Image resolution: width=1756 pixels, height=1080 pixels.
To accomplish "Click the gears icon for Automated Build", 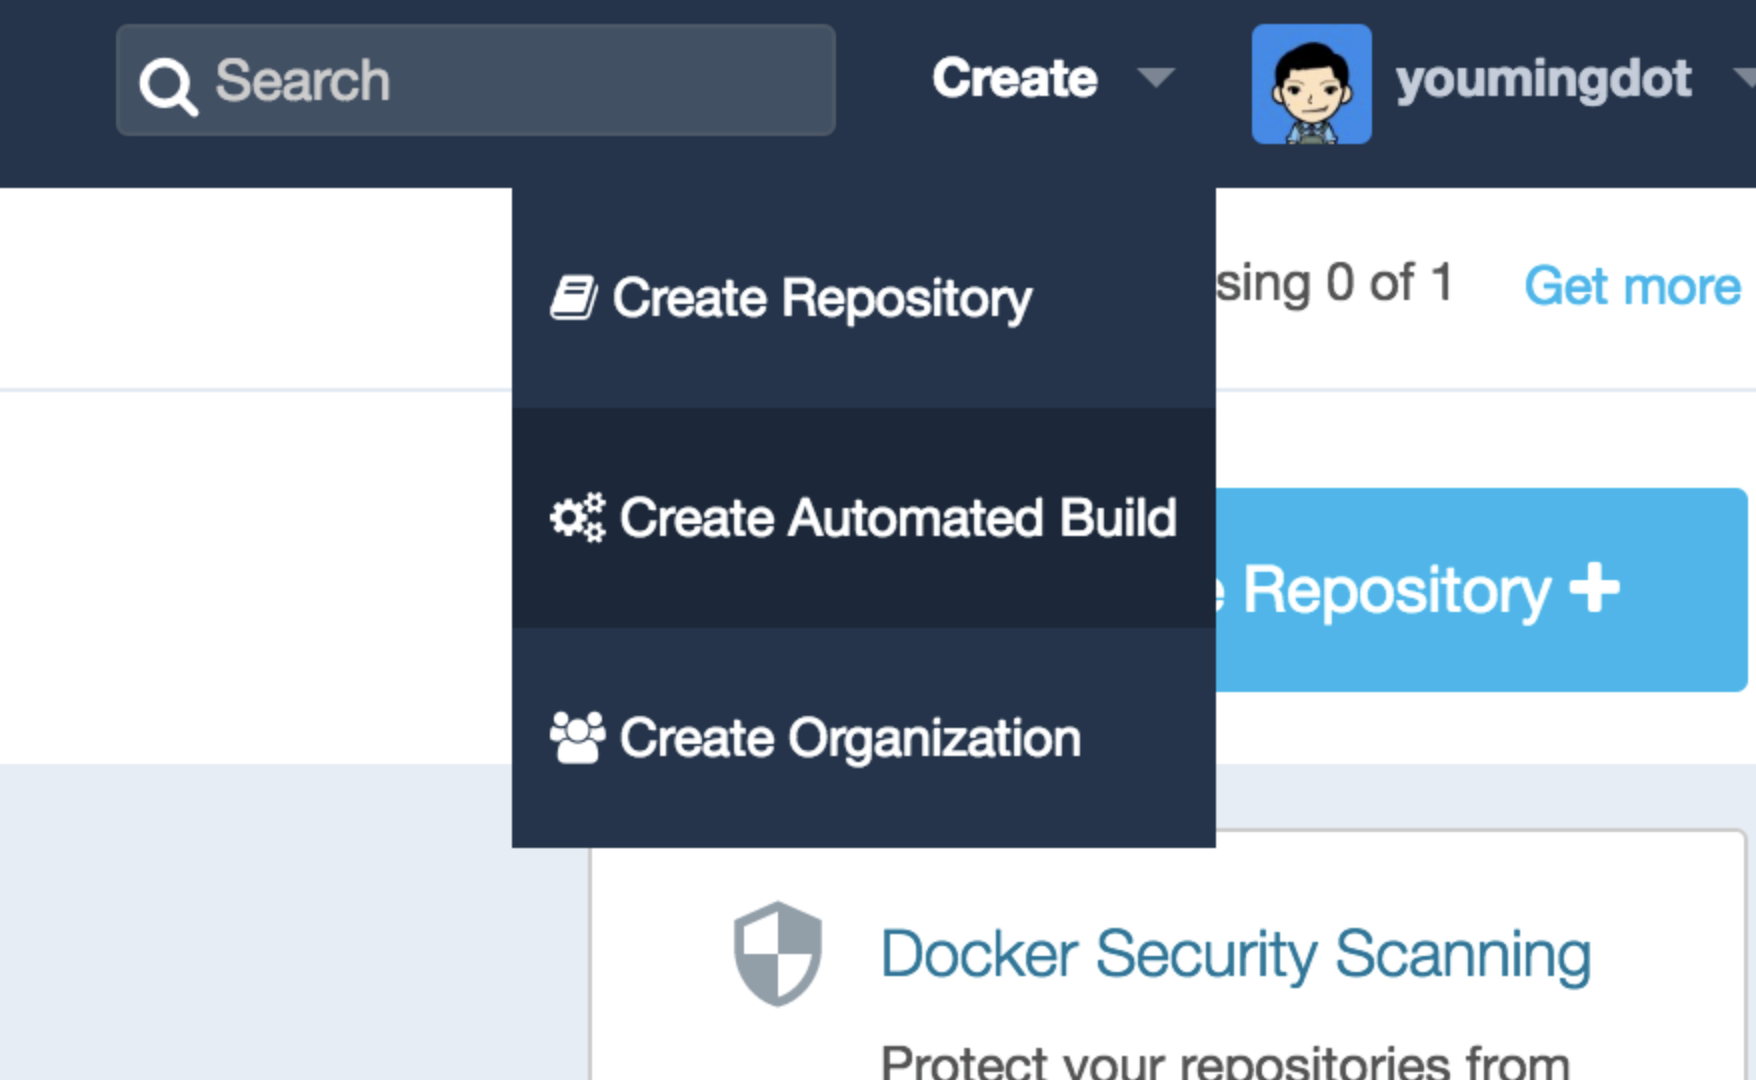I will (577, 518).
